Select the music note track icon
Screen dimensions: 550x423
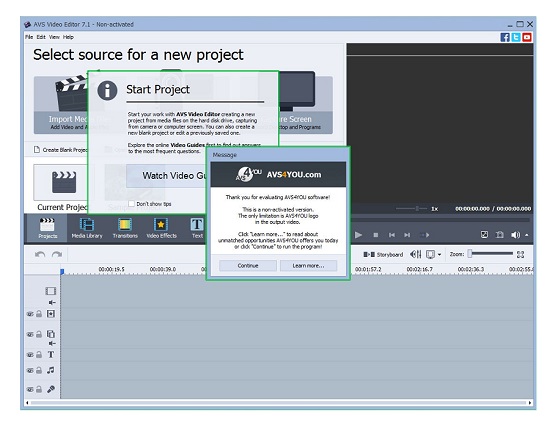tap(51, 370)
